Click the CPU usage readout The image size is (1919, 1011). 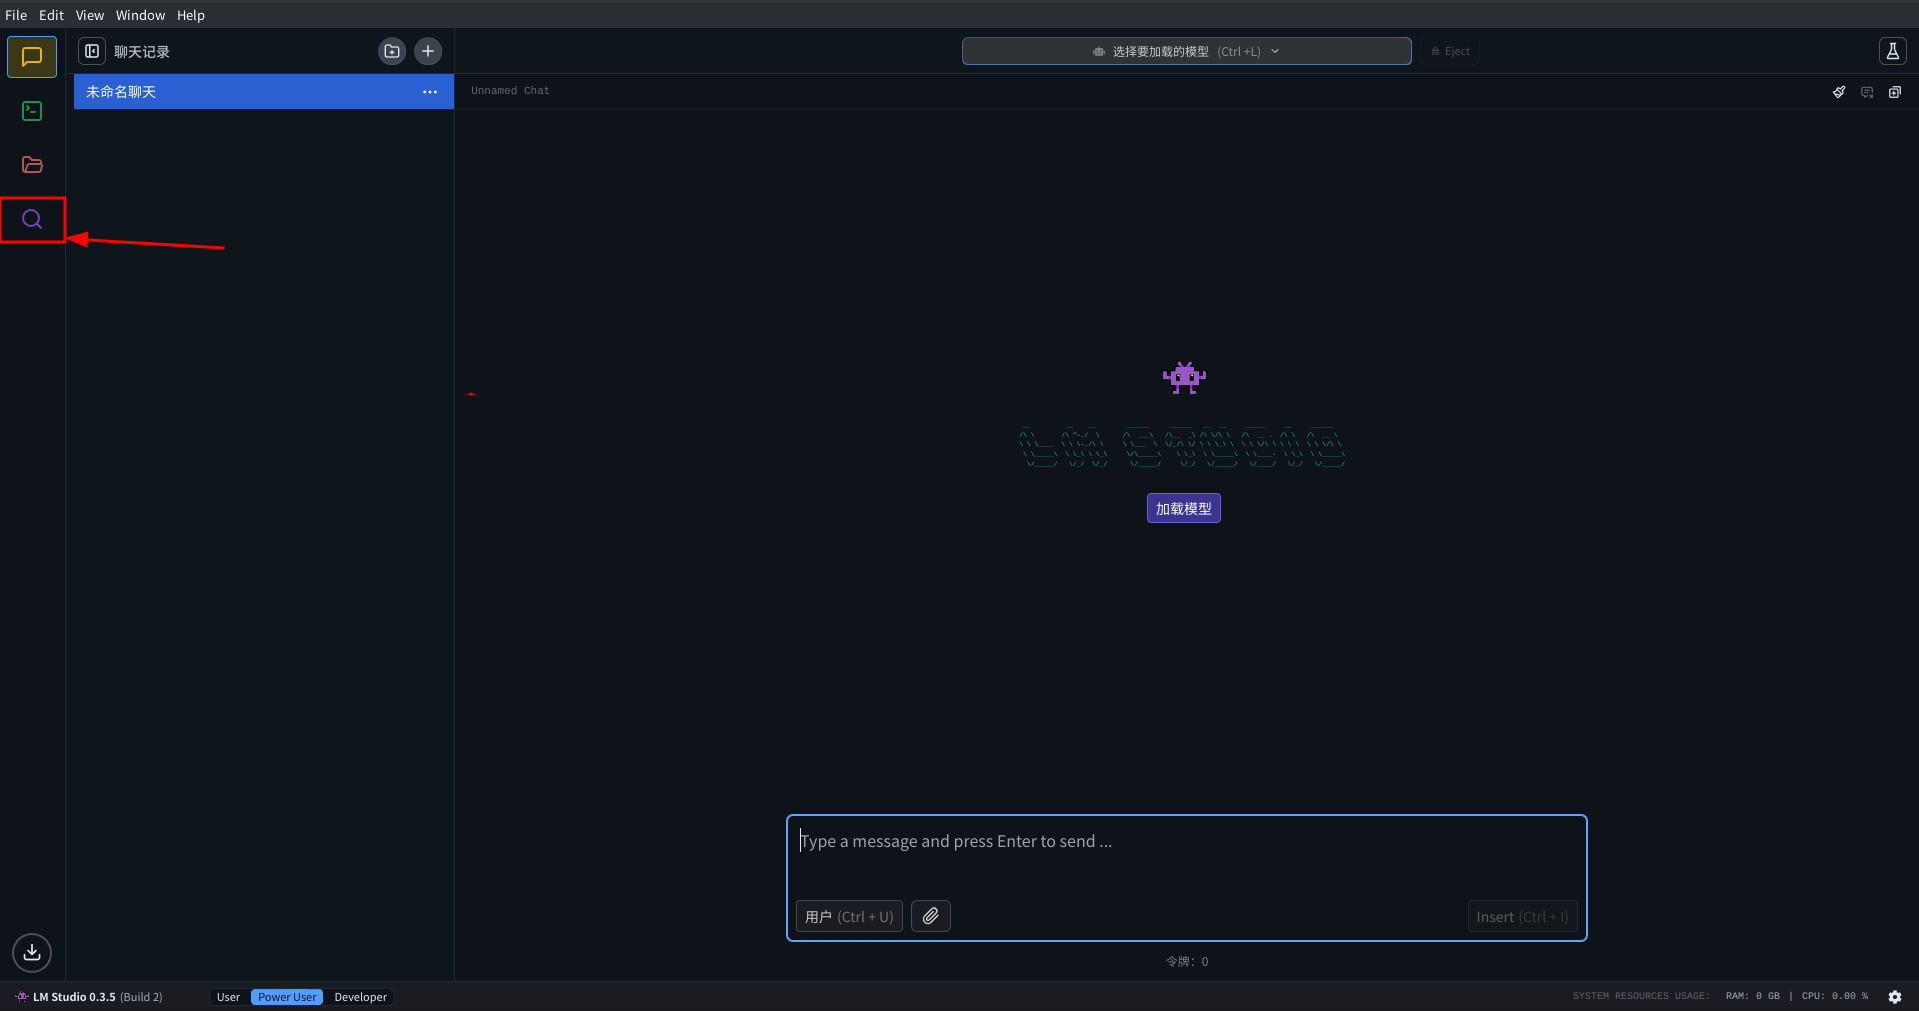(1835, 996)
